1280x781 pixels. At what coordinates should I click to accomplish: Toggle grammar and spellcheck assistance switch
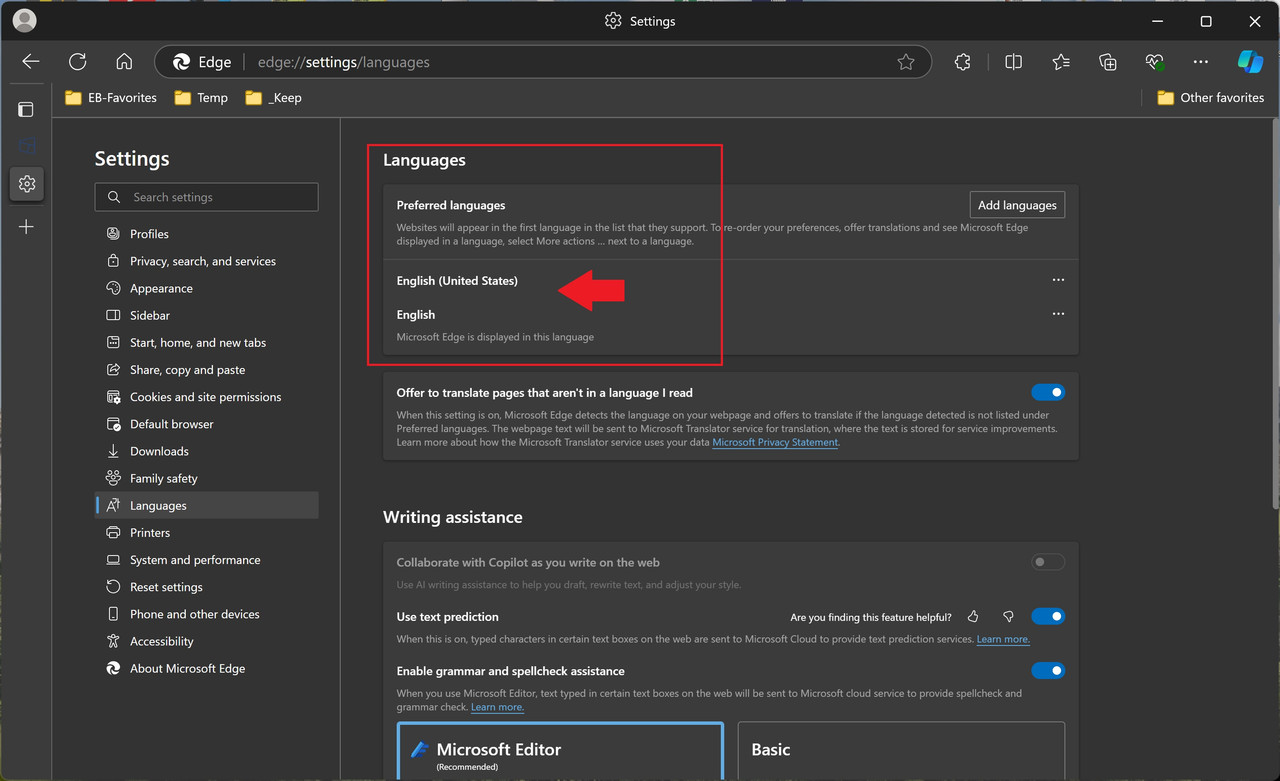[1048, 671]
